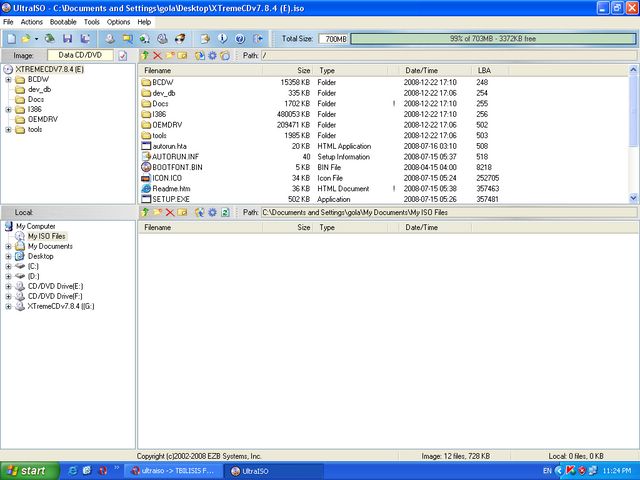Click the Add files icon in Local toolbar
This screenshot has height=480, width=640.
point(199,212)
